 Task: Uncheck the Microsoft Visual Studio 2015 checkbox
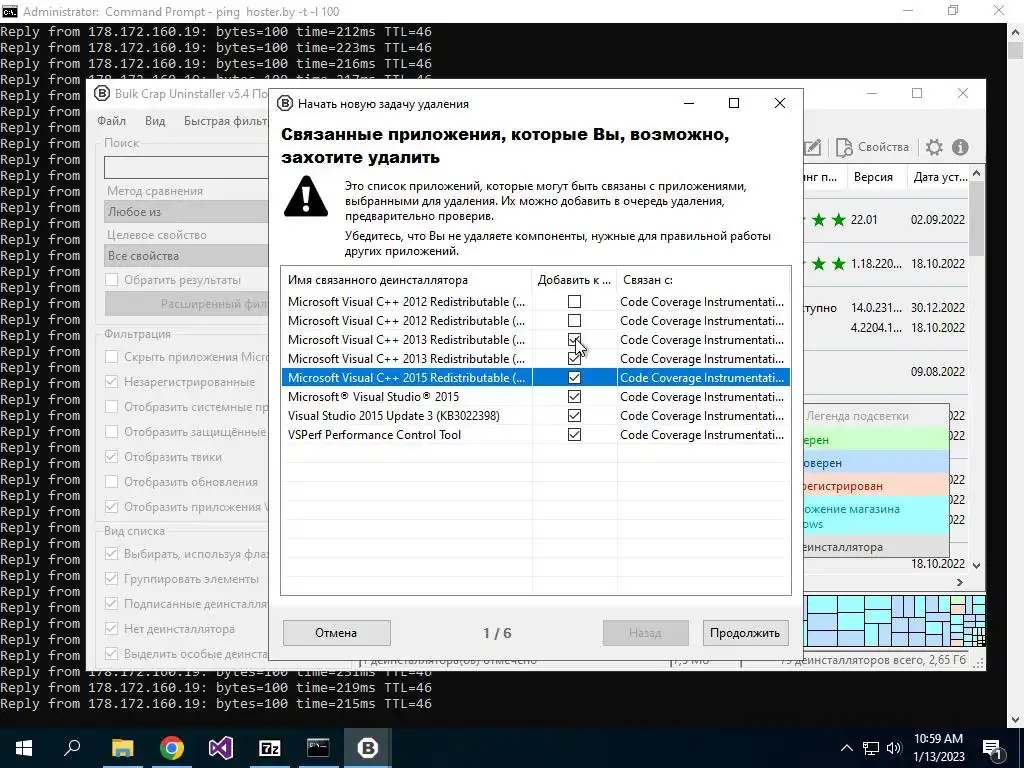click(x=574, y=396)
